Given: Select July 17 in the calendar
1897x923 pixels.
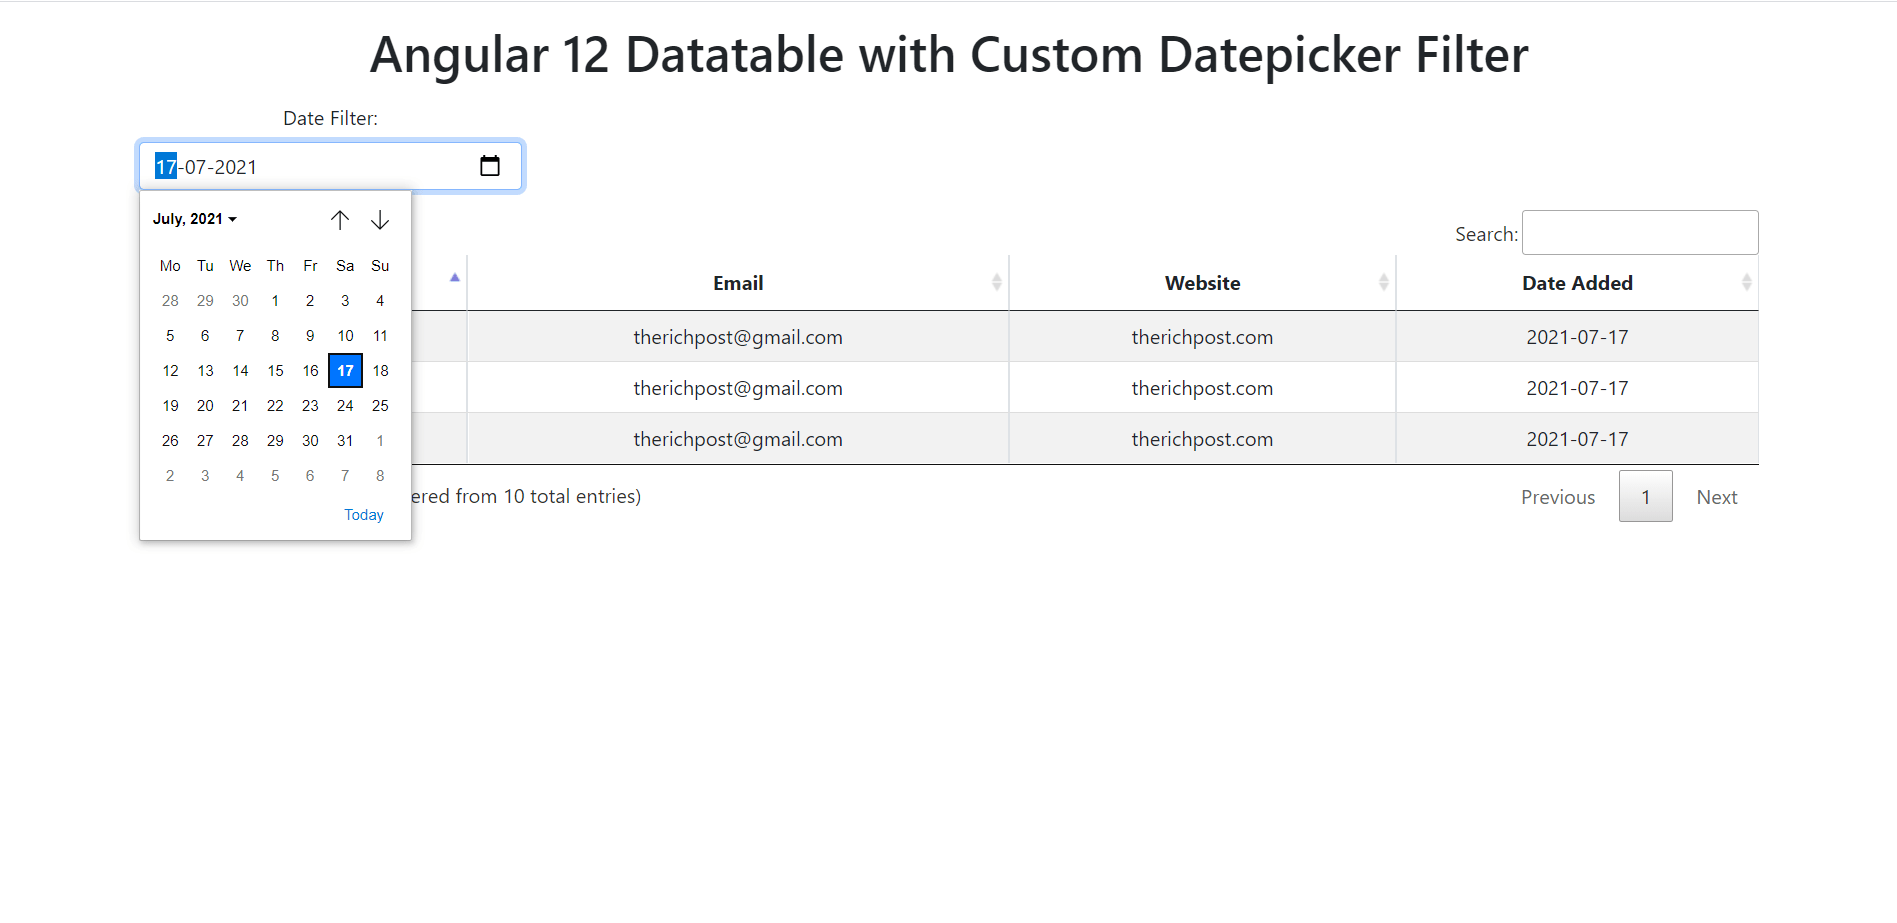Looking at the screenshot, I should (x=345, y=370).
